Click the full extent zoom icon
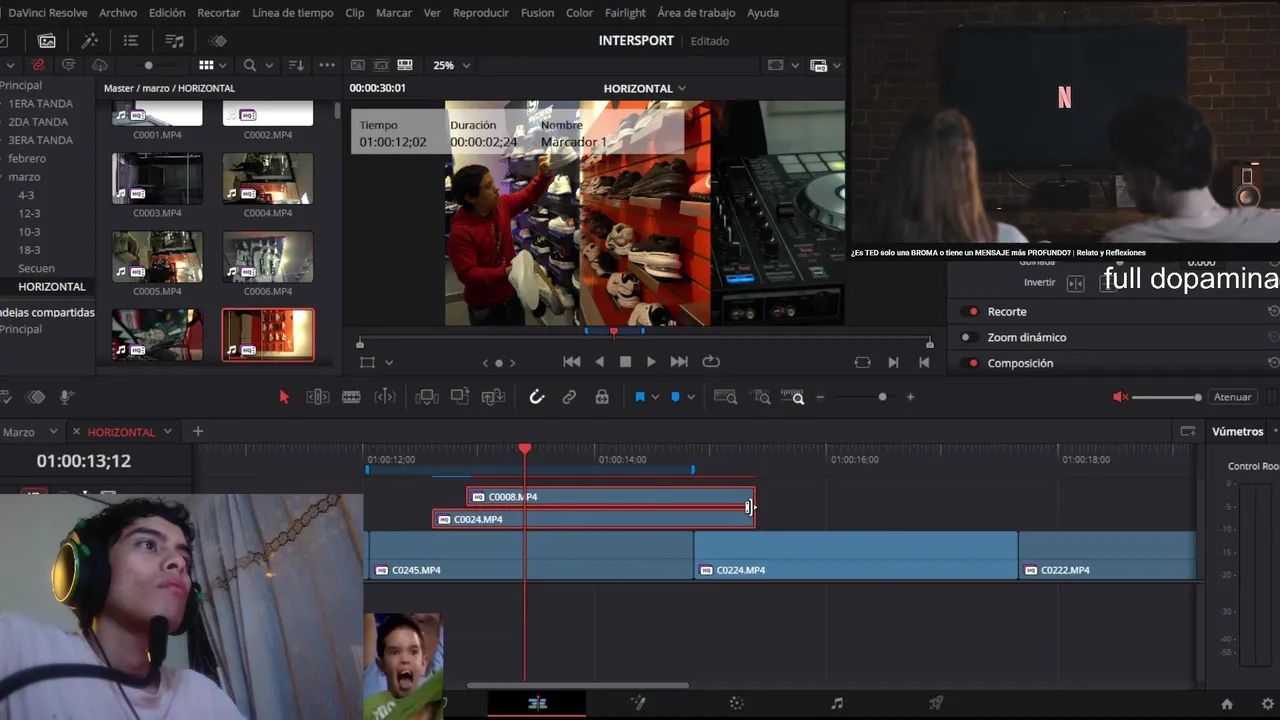Image resolution: width=1280 pixels, height=720 pixels. click(725, 397)
